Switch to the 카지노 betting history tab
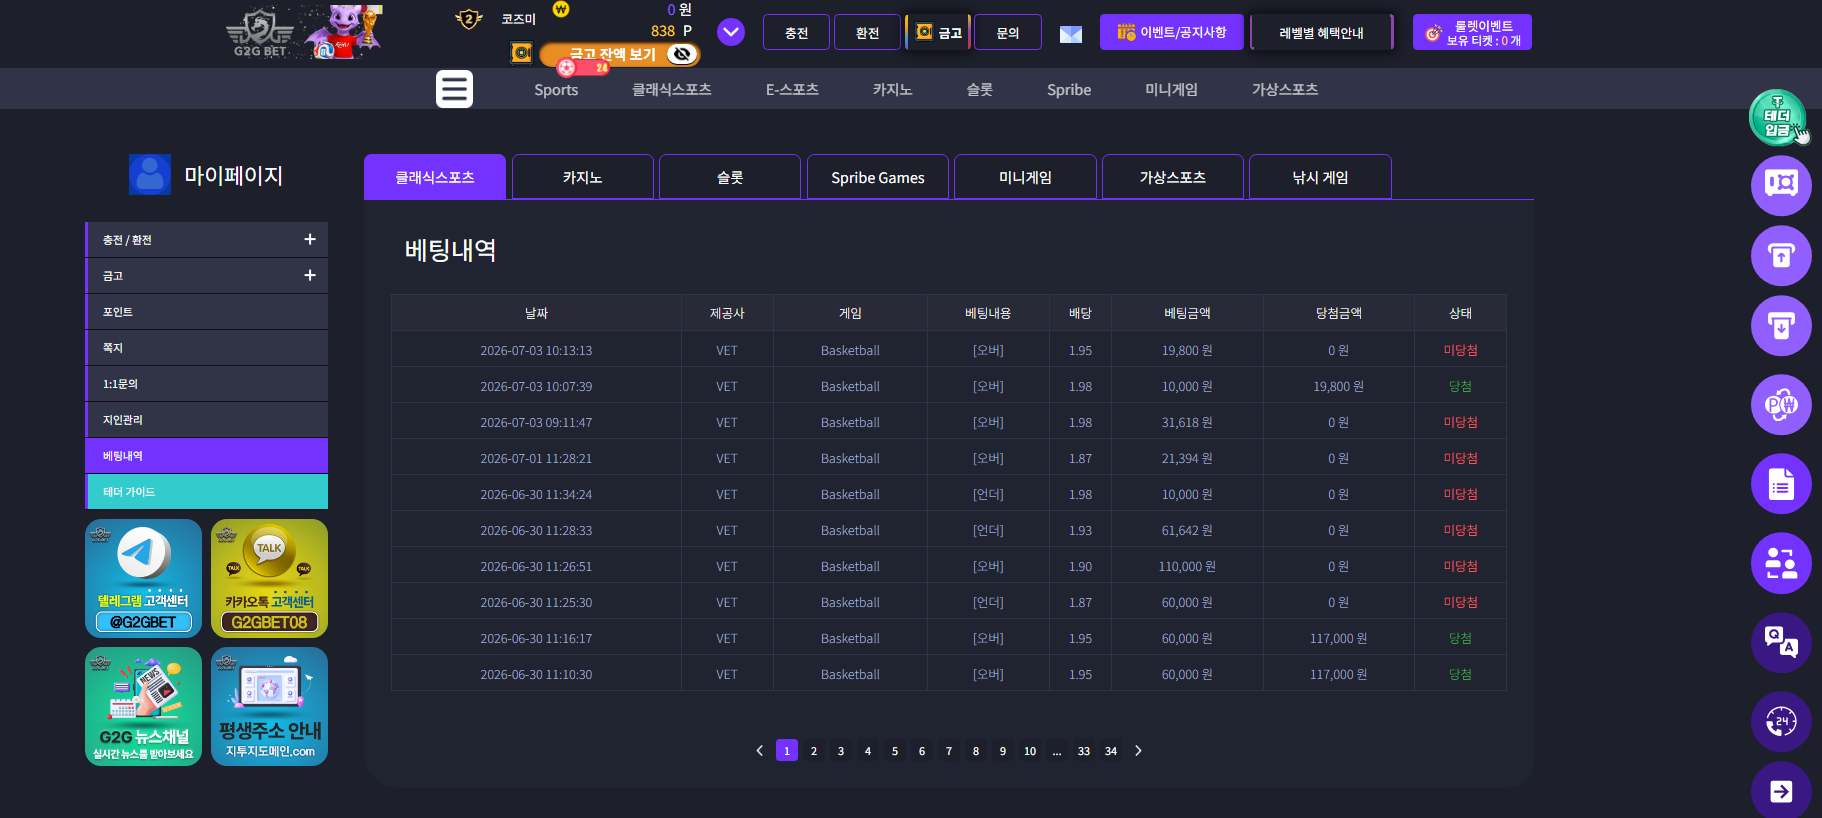The image size is (1822, 818). [x=582, y=177]
